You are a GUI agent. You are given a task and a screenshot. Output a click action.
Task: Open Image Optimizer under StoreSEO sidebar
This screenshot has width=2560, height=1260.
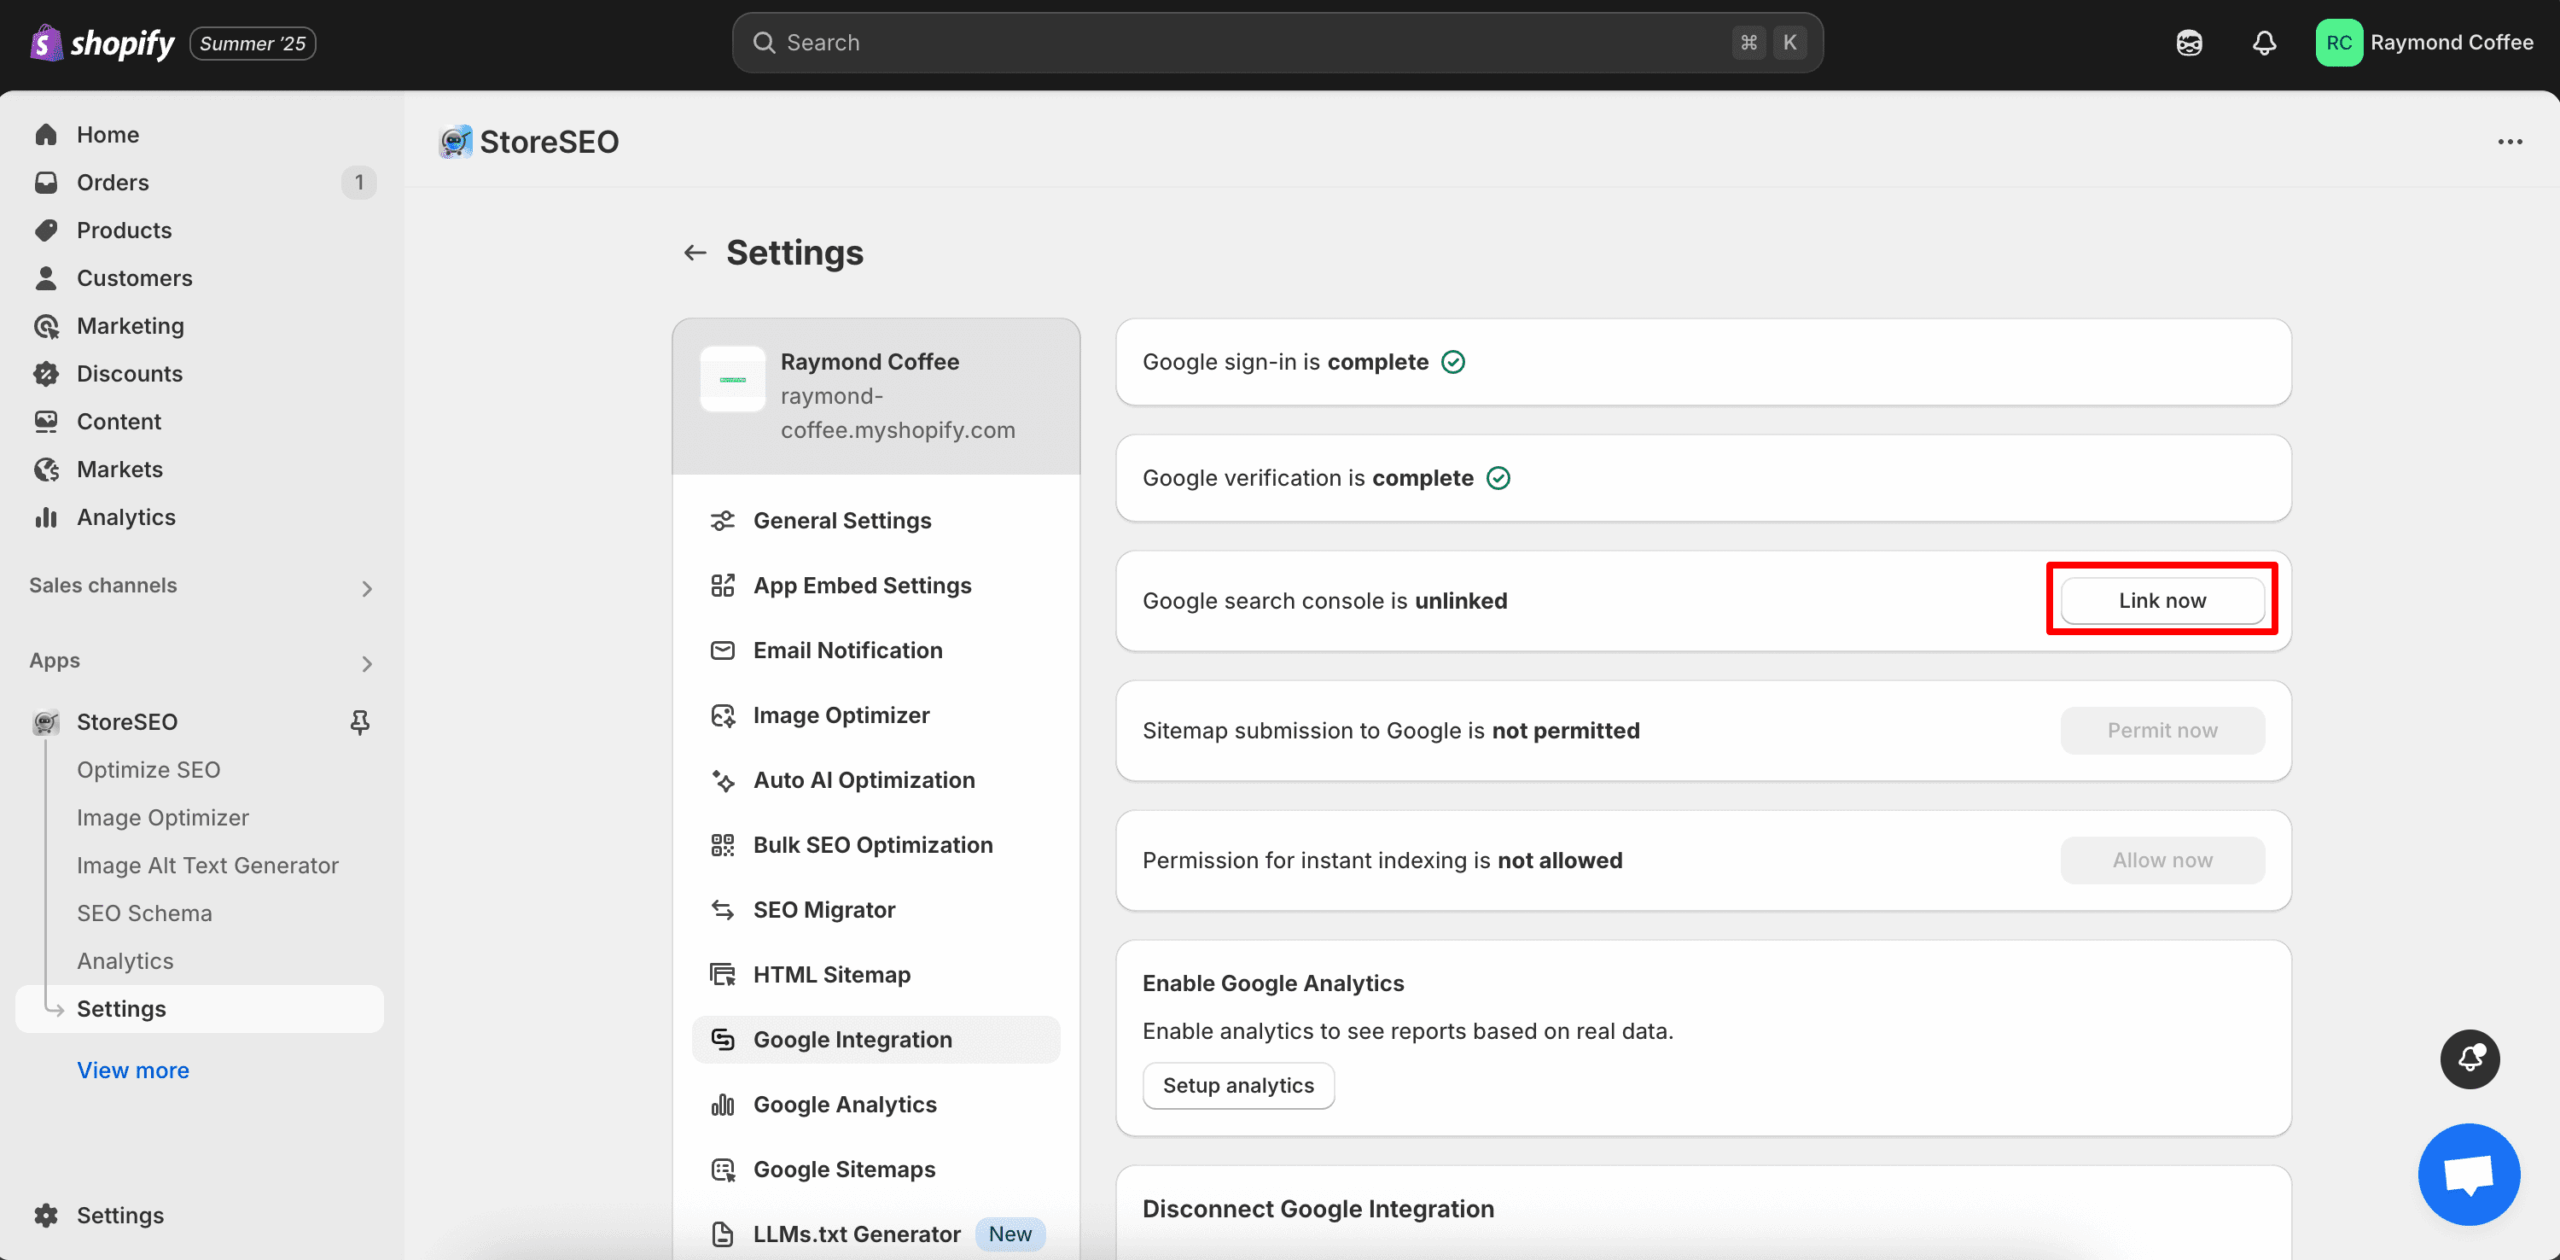[x=163, y=818]
